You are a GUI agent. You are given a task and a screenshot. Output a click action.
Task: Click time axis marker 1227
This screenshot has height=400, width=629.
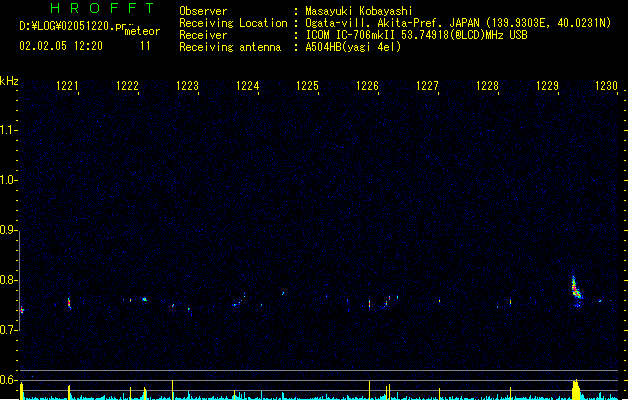(427, 86)
